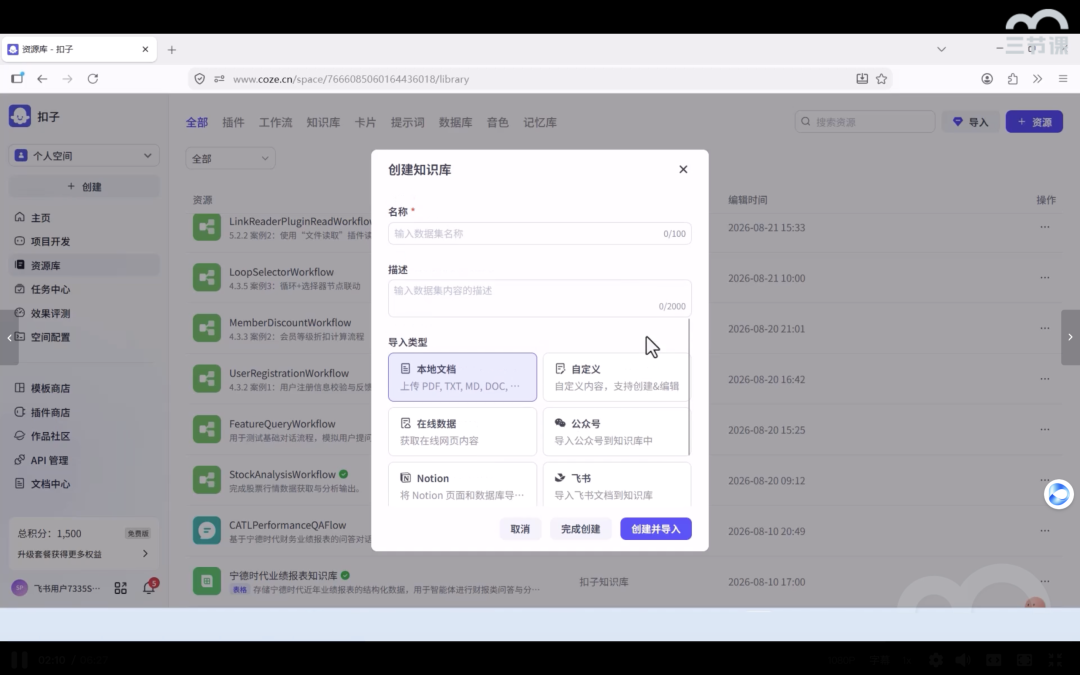1080x675 pixels.
Task: Open more actions for MemberDiscountWorkflow row
Action: pos(1045,328)
